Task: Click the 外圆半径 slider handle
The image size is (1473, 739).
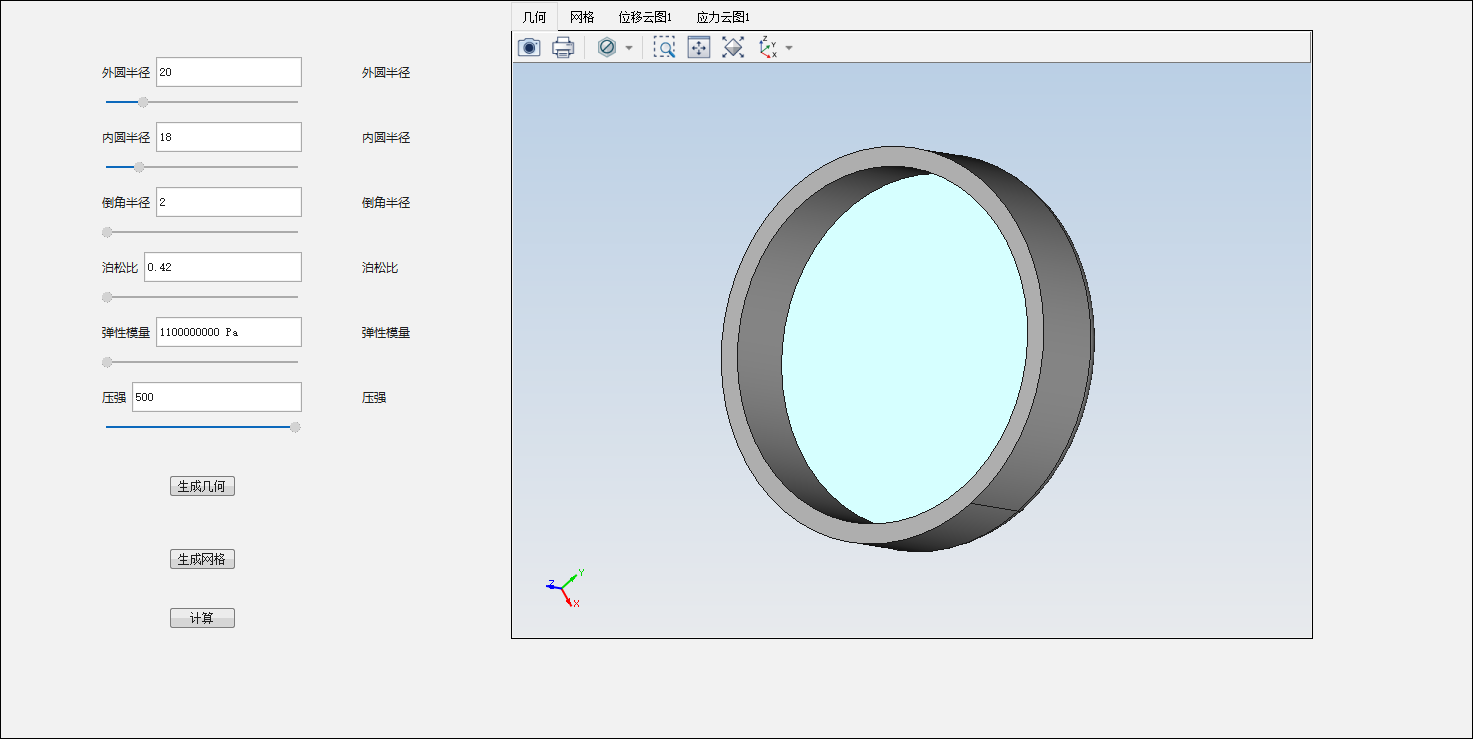Action: click(143, 102)
